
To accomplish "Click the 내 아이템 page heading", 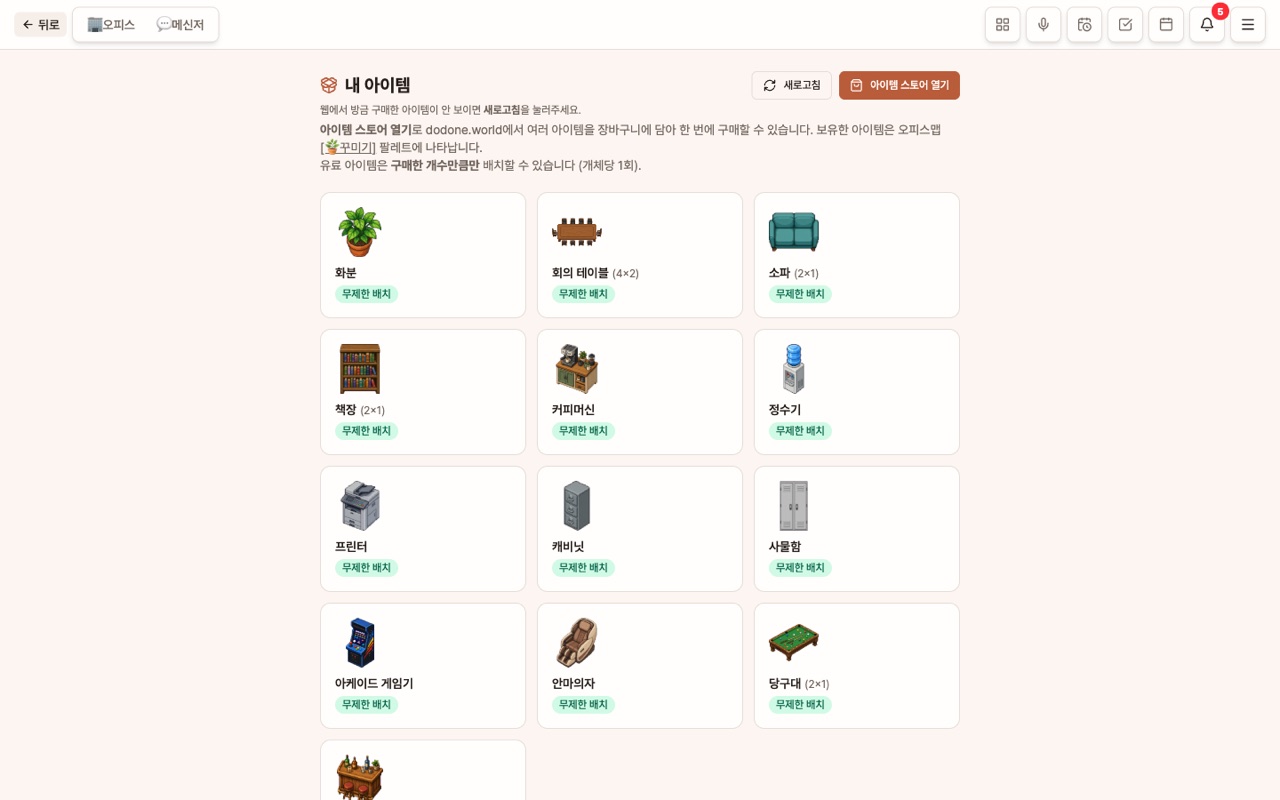I will pos(378,85).
